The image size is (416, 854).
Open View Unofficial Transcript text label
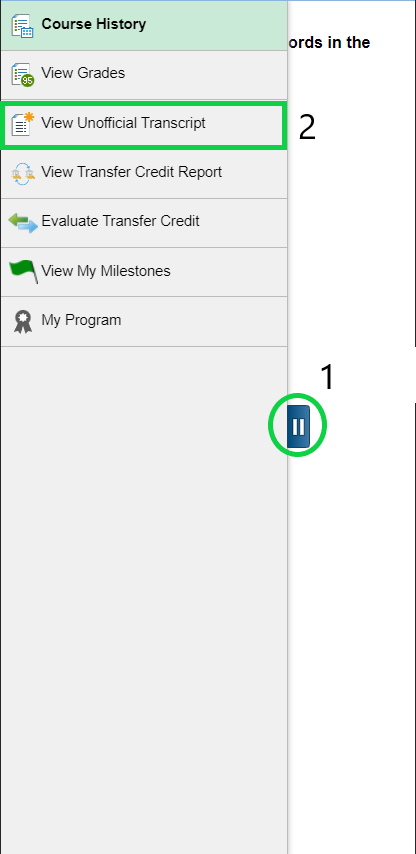click(x=123, y=123)
